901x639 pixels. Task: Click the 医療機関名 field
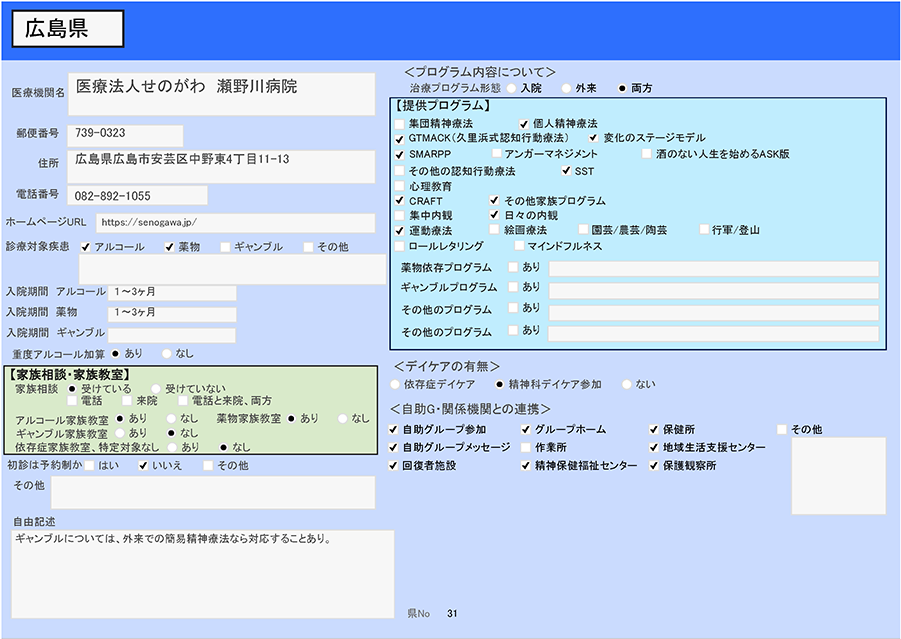coord(227,91)
